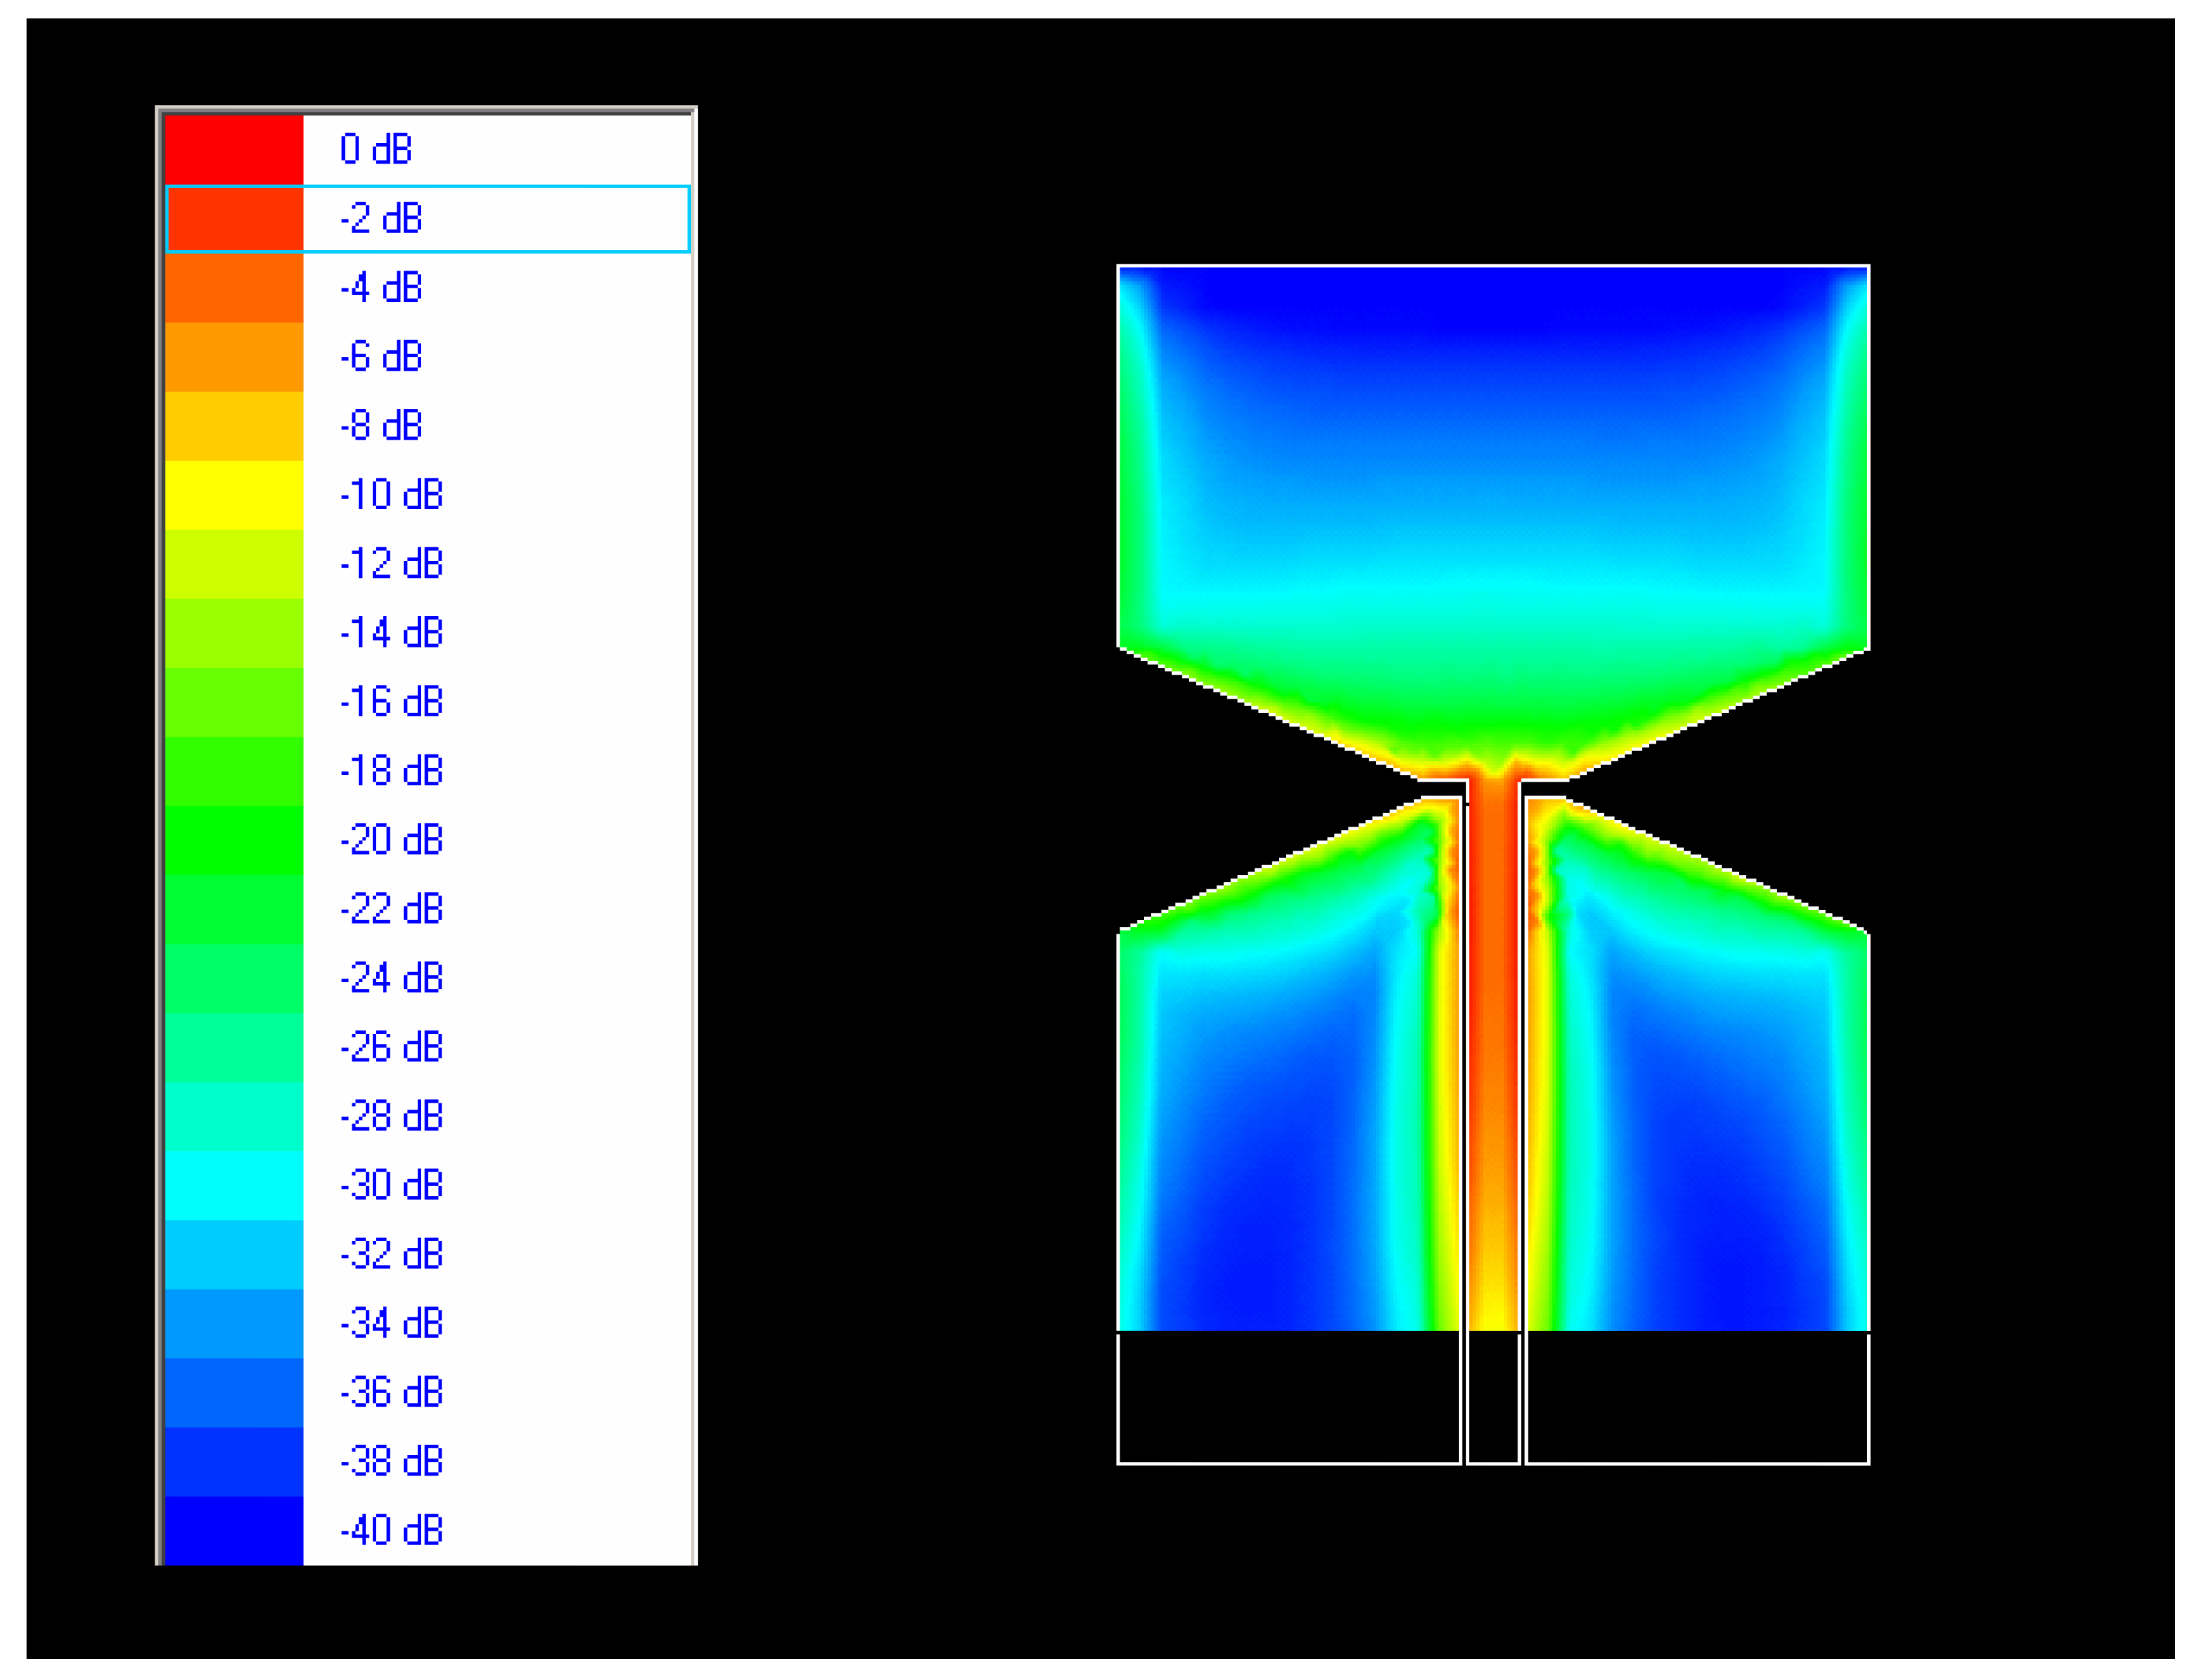Click the -8 dB amber swatch
Image resolution: width=2199 pixels, height=1680 pixels.
point(233,426)
